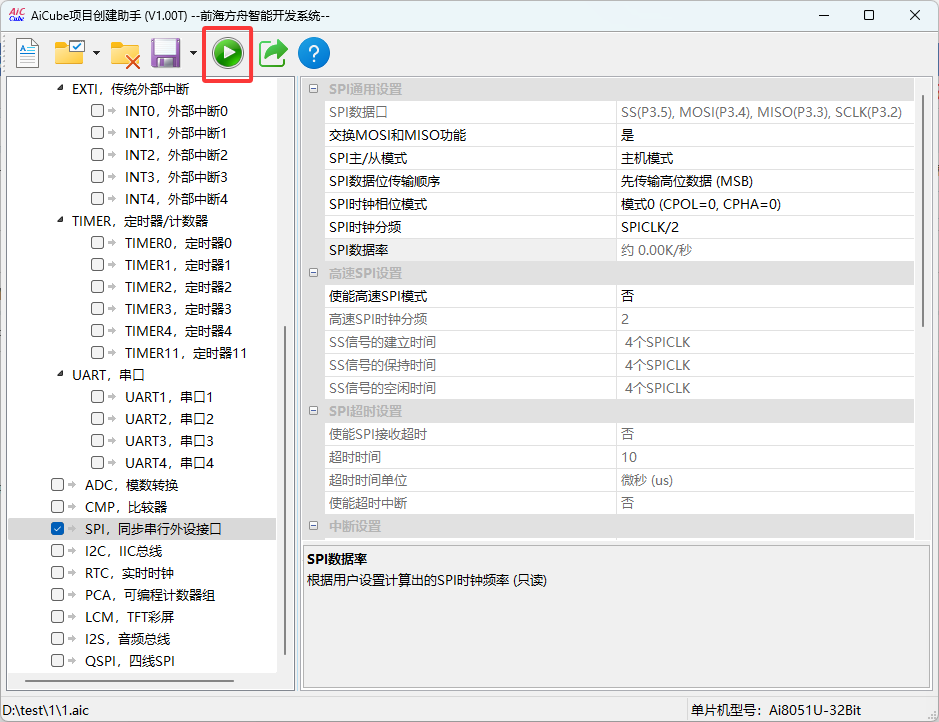Viewport: 939px width, 722px height.
Task: Click the new project document icon
Action: tap(28, 53)
